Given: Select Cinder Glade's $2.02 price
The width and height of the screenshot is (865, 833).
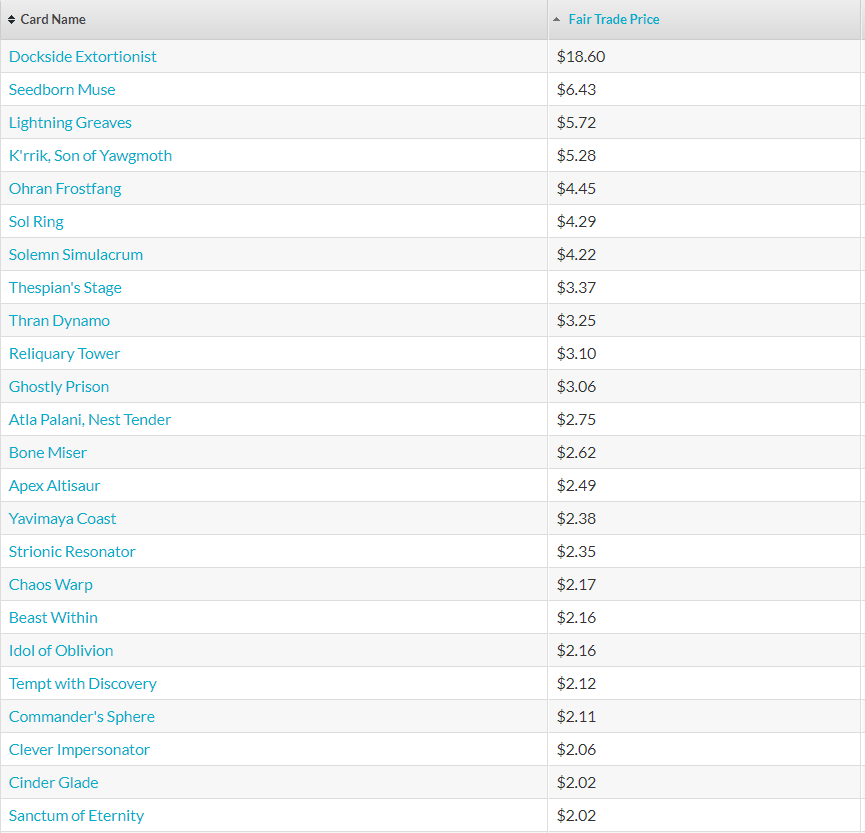Looking at the screenshot, I should (704, 783).
